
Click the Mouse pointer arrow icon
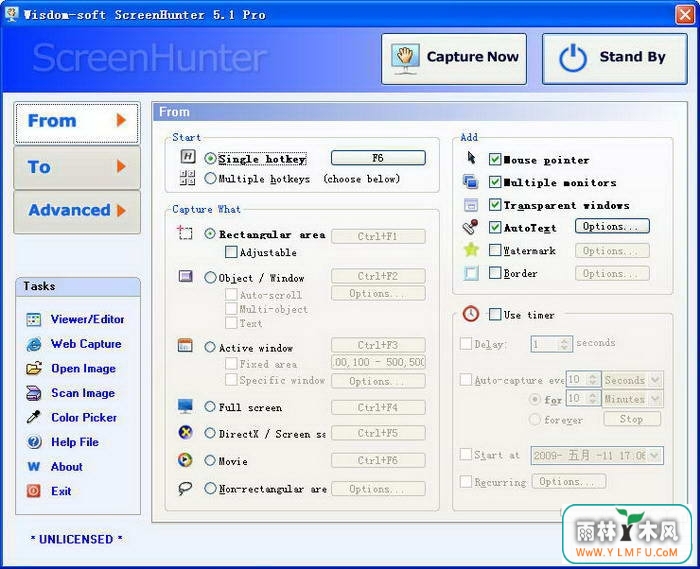click(471, 158)
